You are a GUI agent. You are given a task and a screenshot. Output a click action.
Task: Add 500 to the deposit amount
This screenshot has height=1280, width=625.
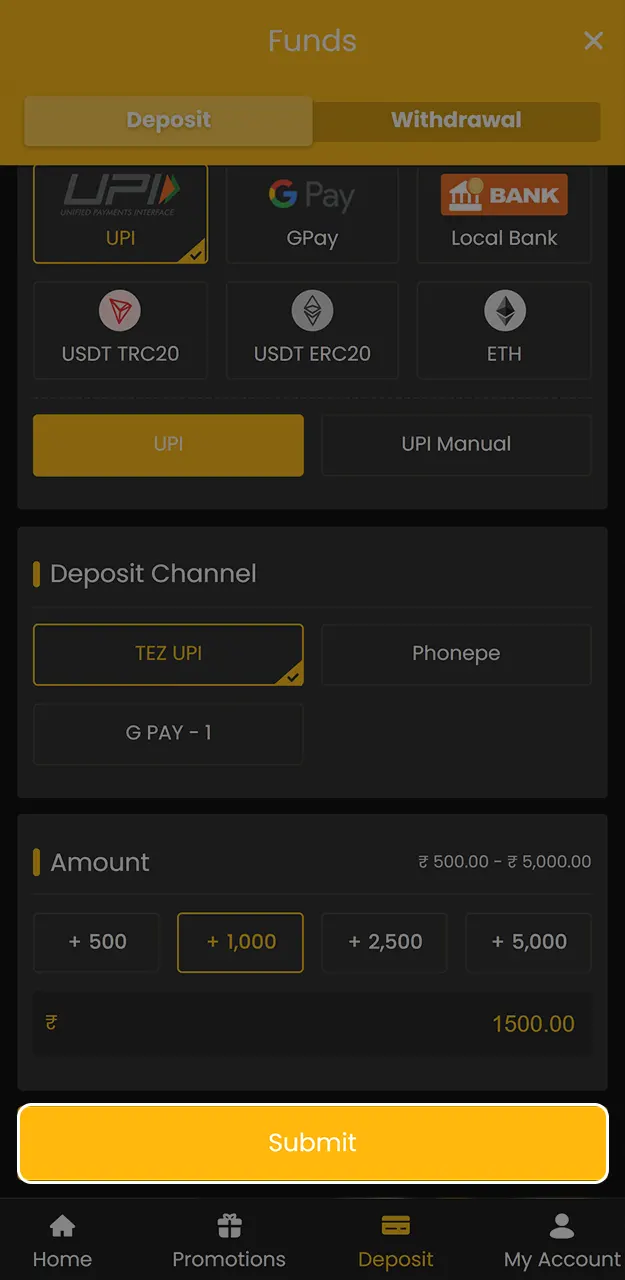click(96, 942)
